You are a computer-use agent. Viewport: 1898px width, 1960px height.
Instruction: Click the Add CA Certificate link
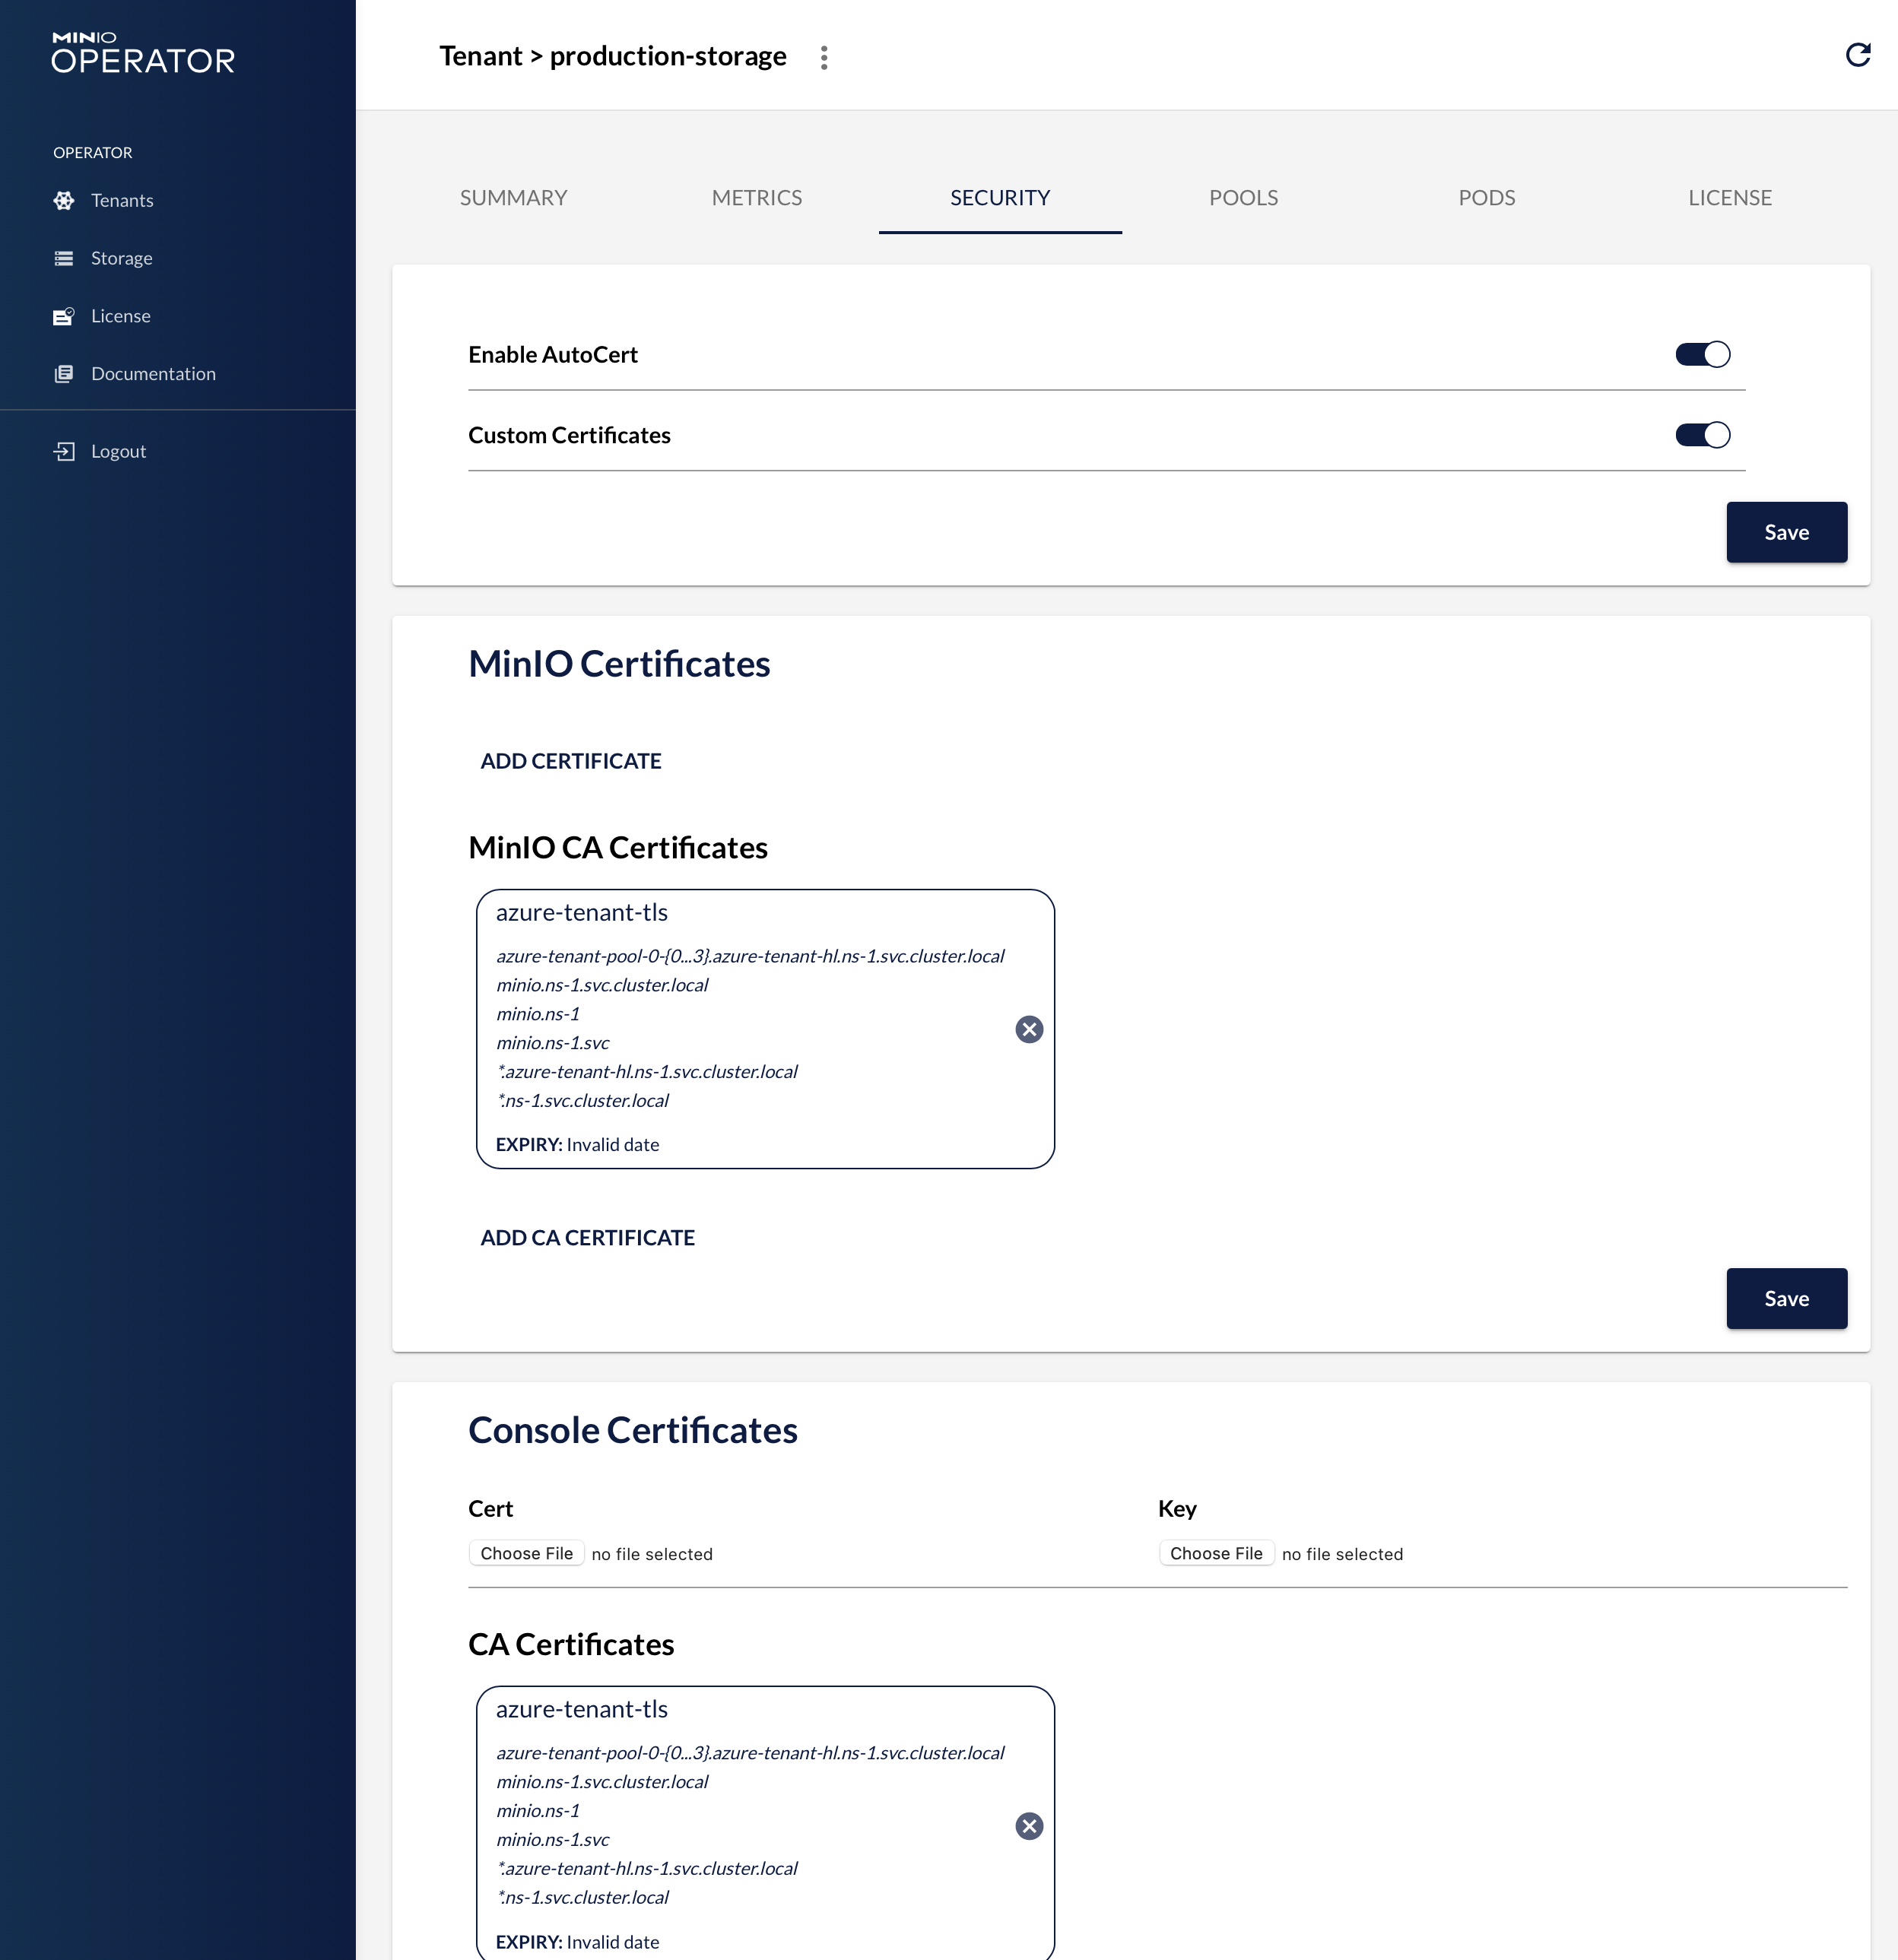[587, 1238]
